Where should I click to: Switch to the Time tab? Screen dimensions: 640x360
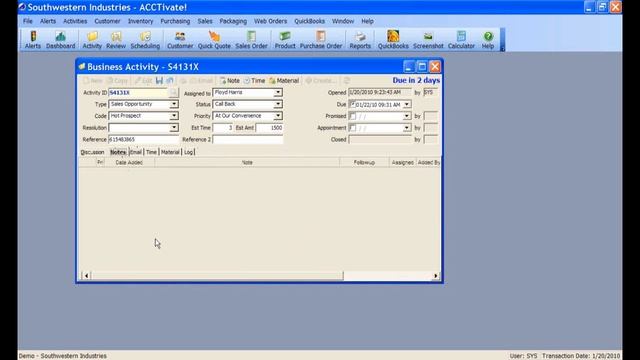151,152
